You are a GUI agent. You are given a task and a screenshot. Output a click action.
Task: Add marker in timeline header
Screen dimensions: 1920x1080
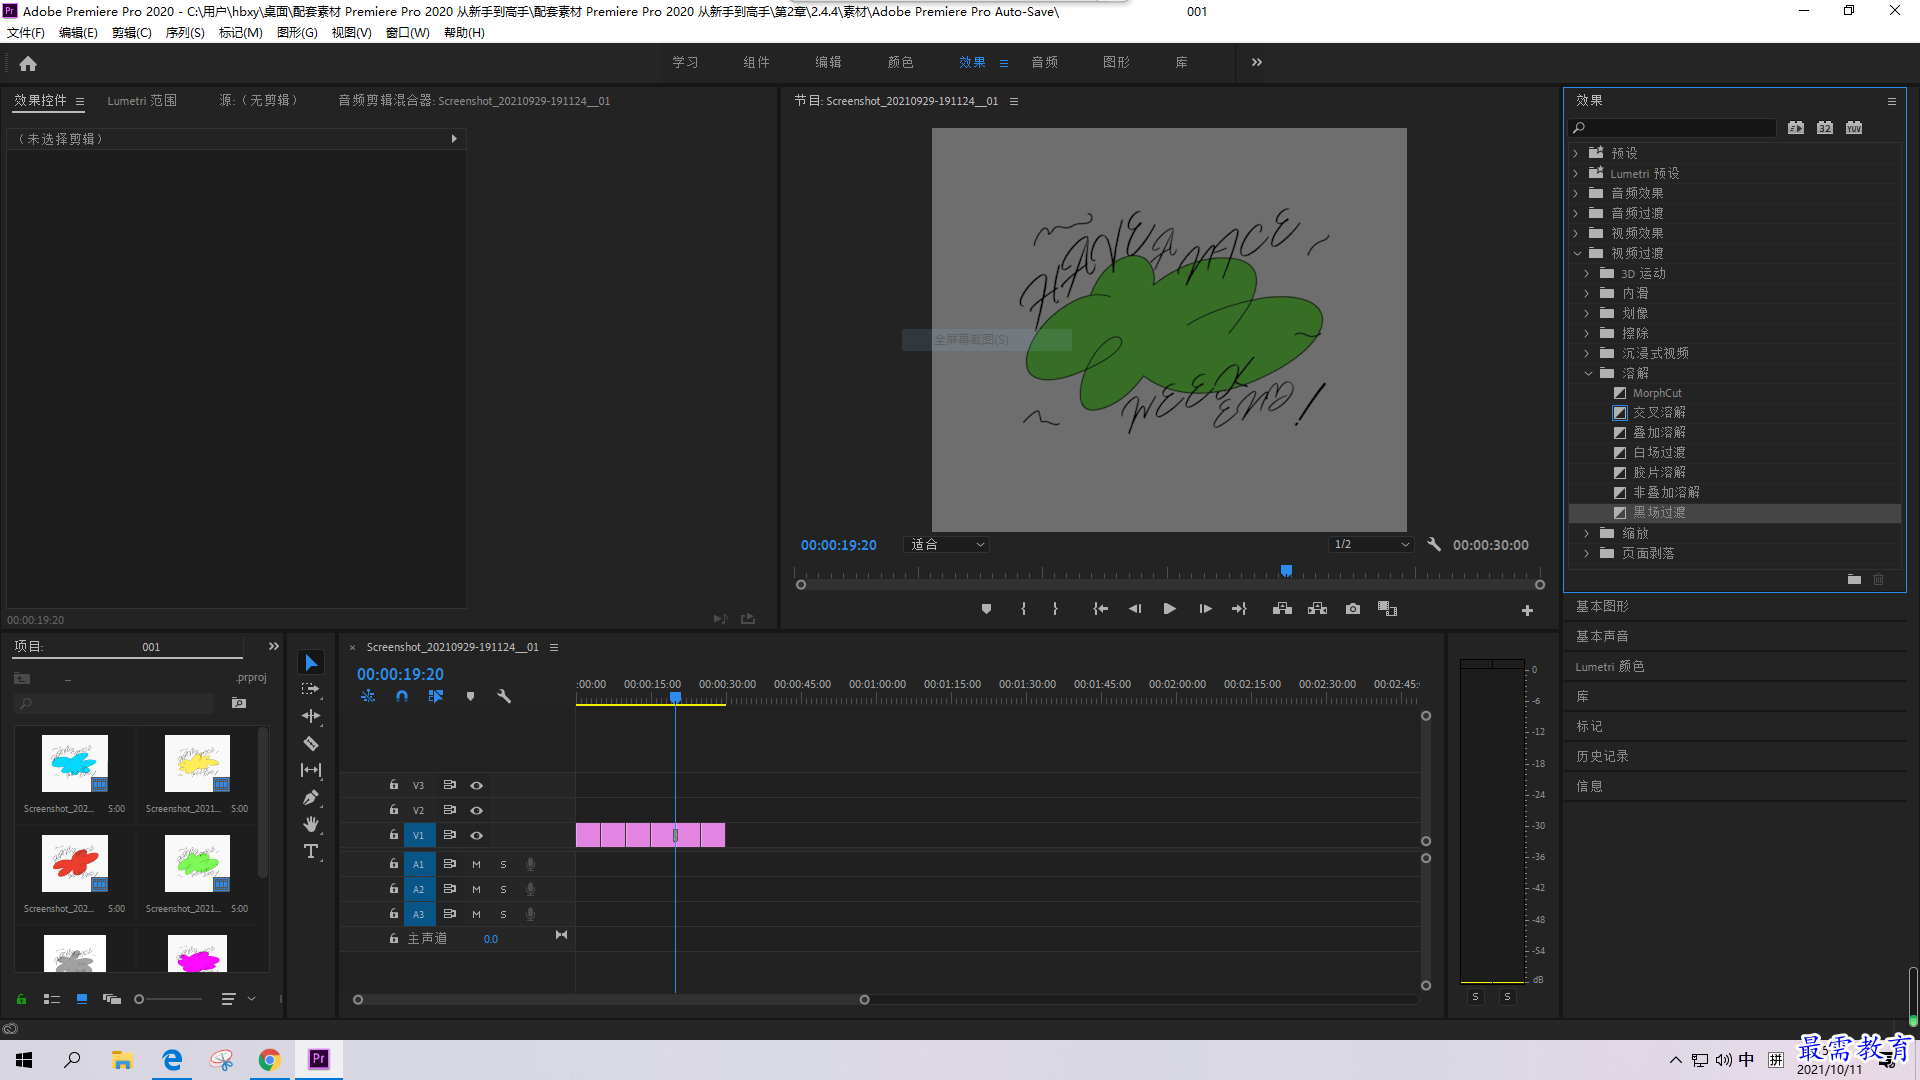click(470, 696)
